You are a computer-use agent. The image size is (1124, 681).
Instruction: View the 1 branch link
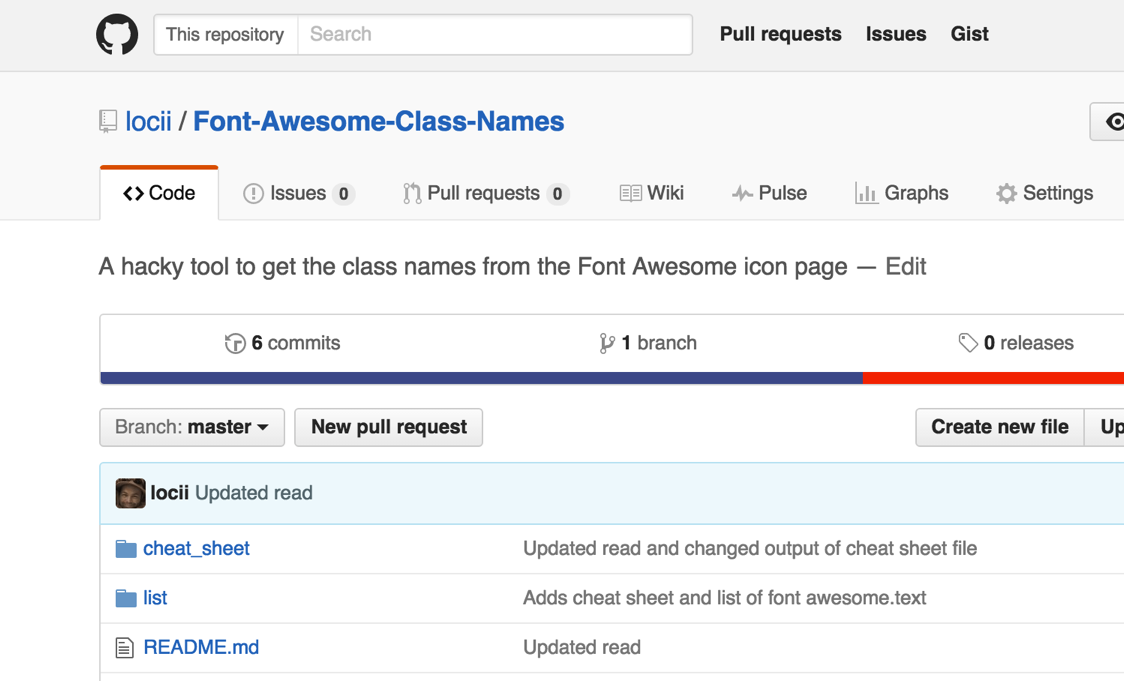tap(648, 343)
